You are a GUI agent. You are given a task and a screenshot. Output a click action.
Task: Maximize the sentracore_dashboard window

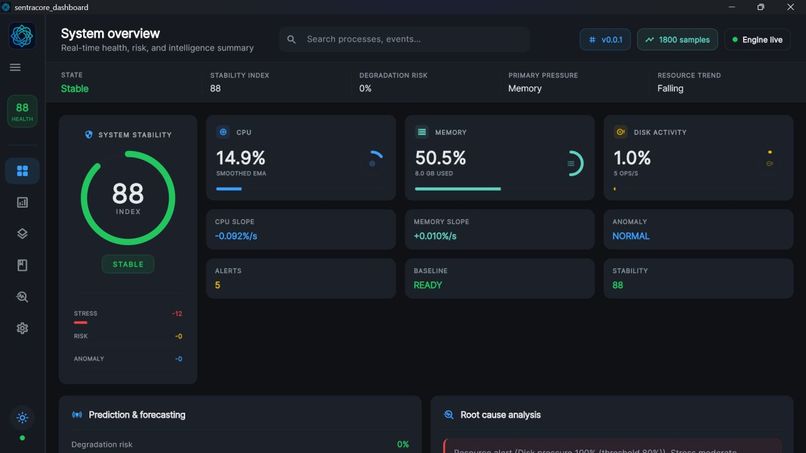(x=761, y=7)
